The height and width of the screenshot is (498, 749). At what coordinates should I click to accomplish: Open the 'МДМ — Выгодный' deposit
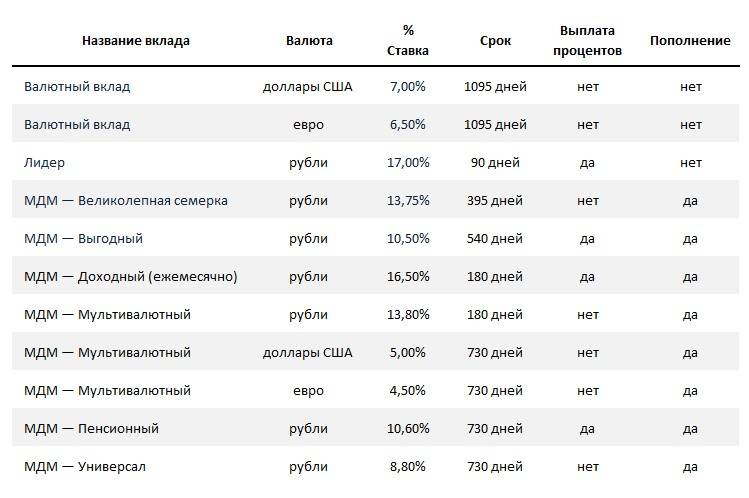[x=84, y=239]
